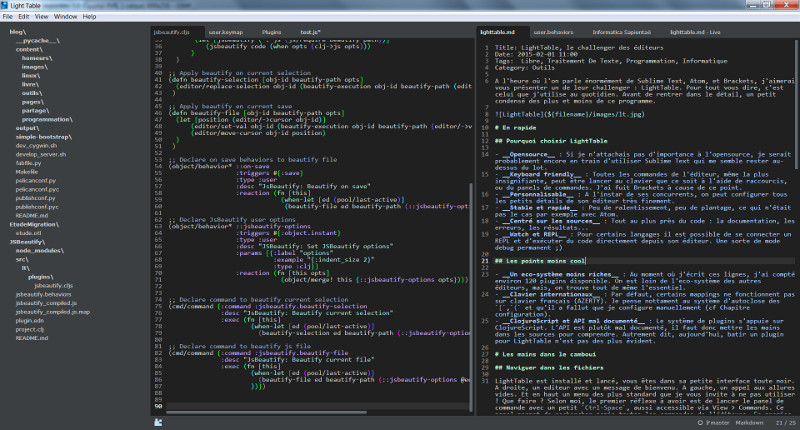
Task: Collapse the JSBeautify project folder
Action: [26, 242]
